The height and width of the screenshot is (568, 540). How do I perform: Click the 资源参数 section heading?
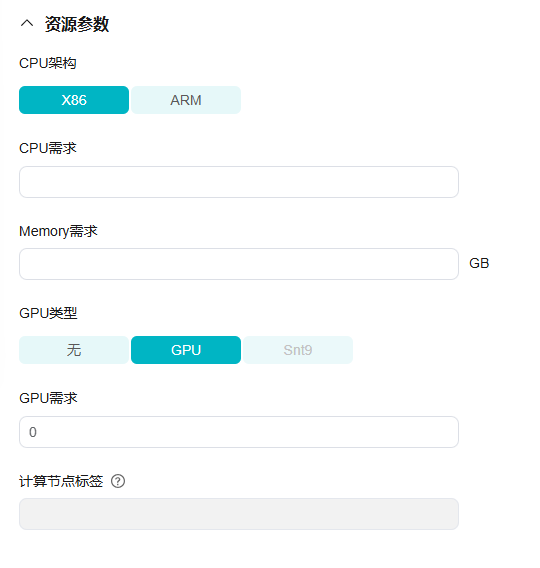pyautogui.click(x=77, y=24)
